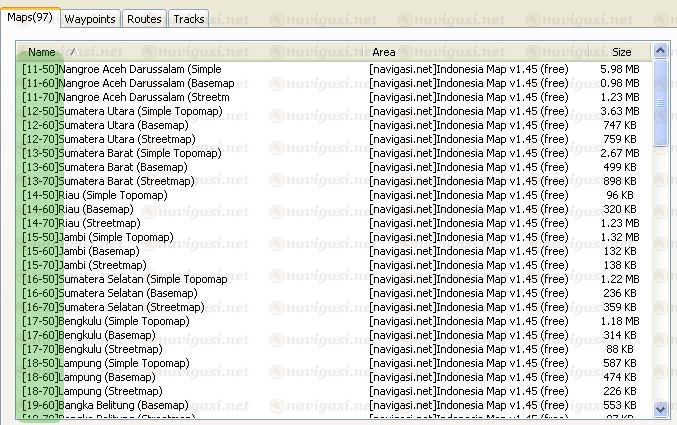Sort maps by Area column header
The width and height of the screenshot is (677, 425).
(x=383, y=52)
